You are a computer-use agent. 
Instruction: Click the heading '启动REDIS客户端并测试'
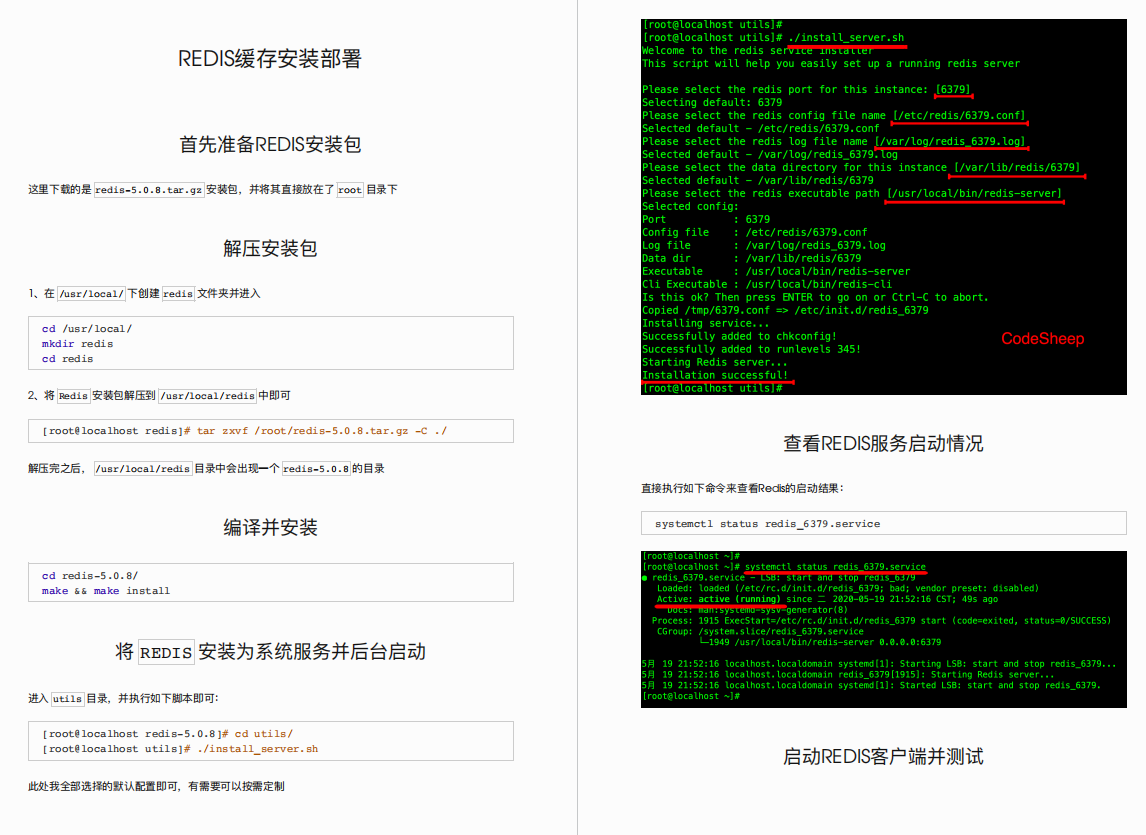883,756
